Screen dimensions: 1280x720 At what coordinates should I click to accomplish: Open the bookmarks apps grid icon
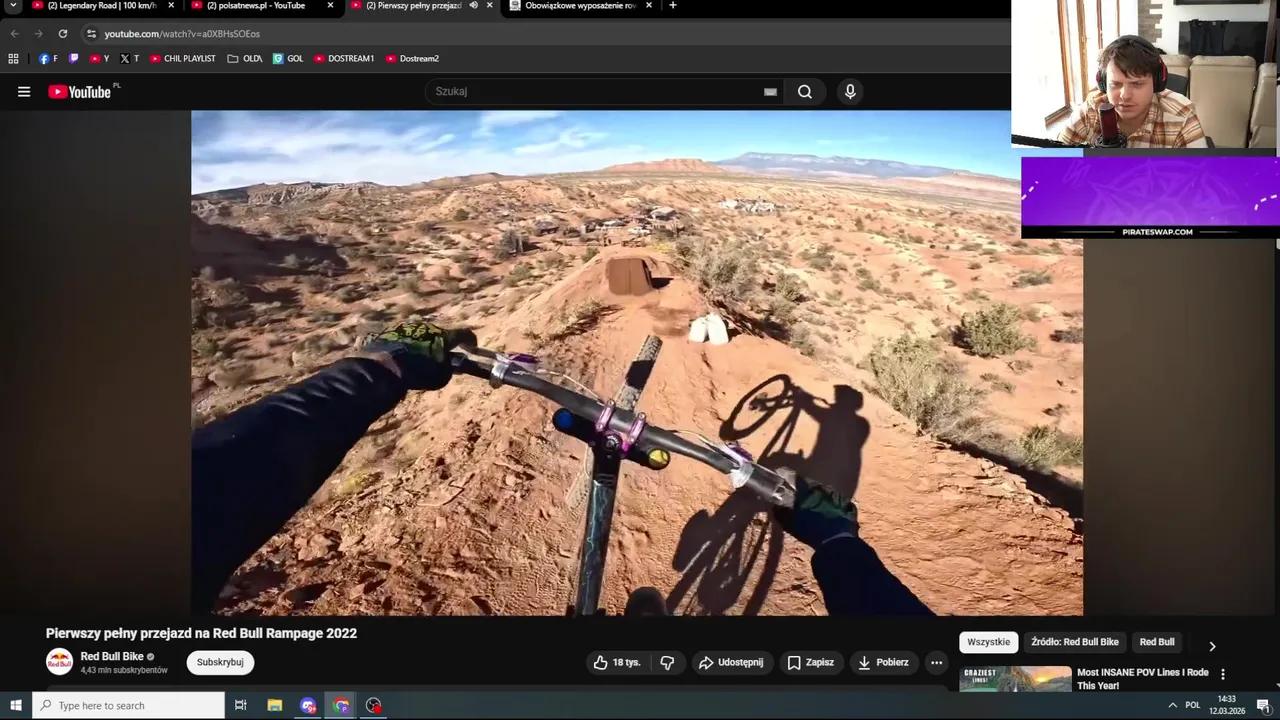pyautogui.click(x=13, y=59)
